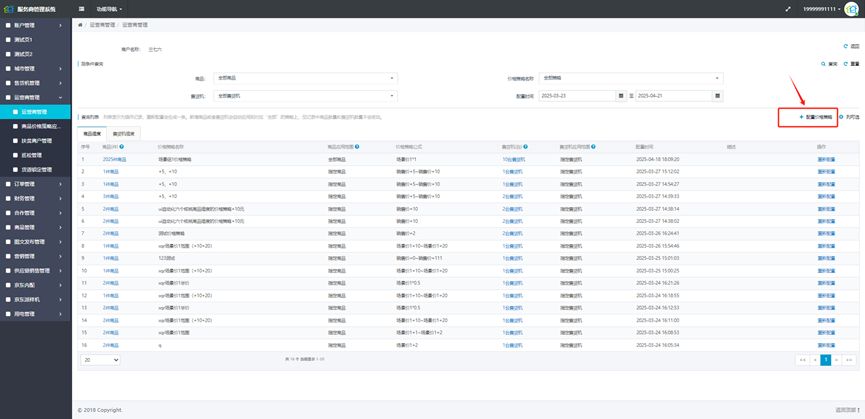Open 测试页2 in the sidebar
Viewport: 865px width, 419px height.
(x=36, y=54)
